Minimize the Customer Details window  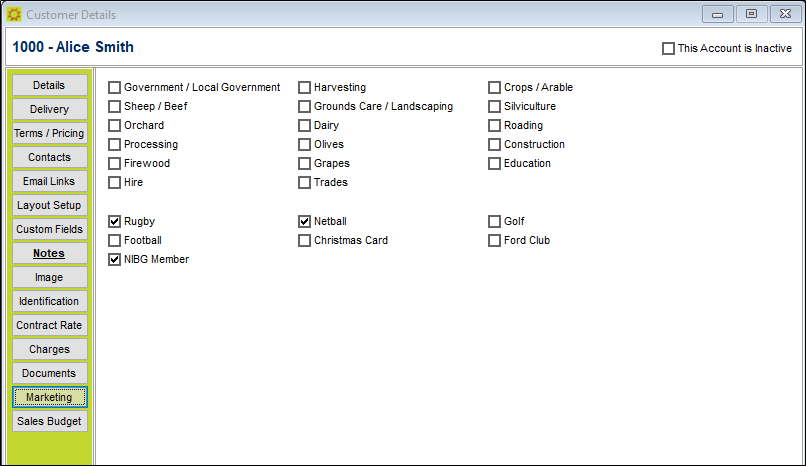(718, 14)
